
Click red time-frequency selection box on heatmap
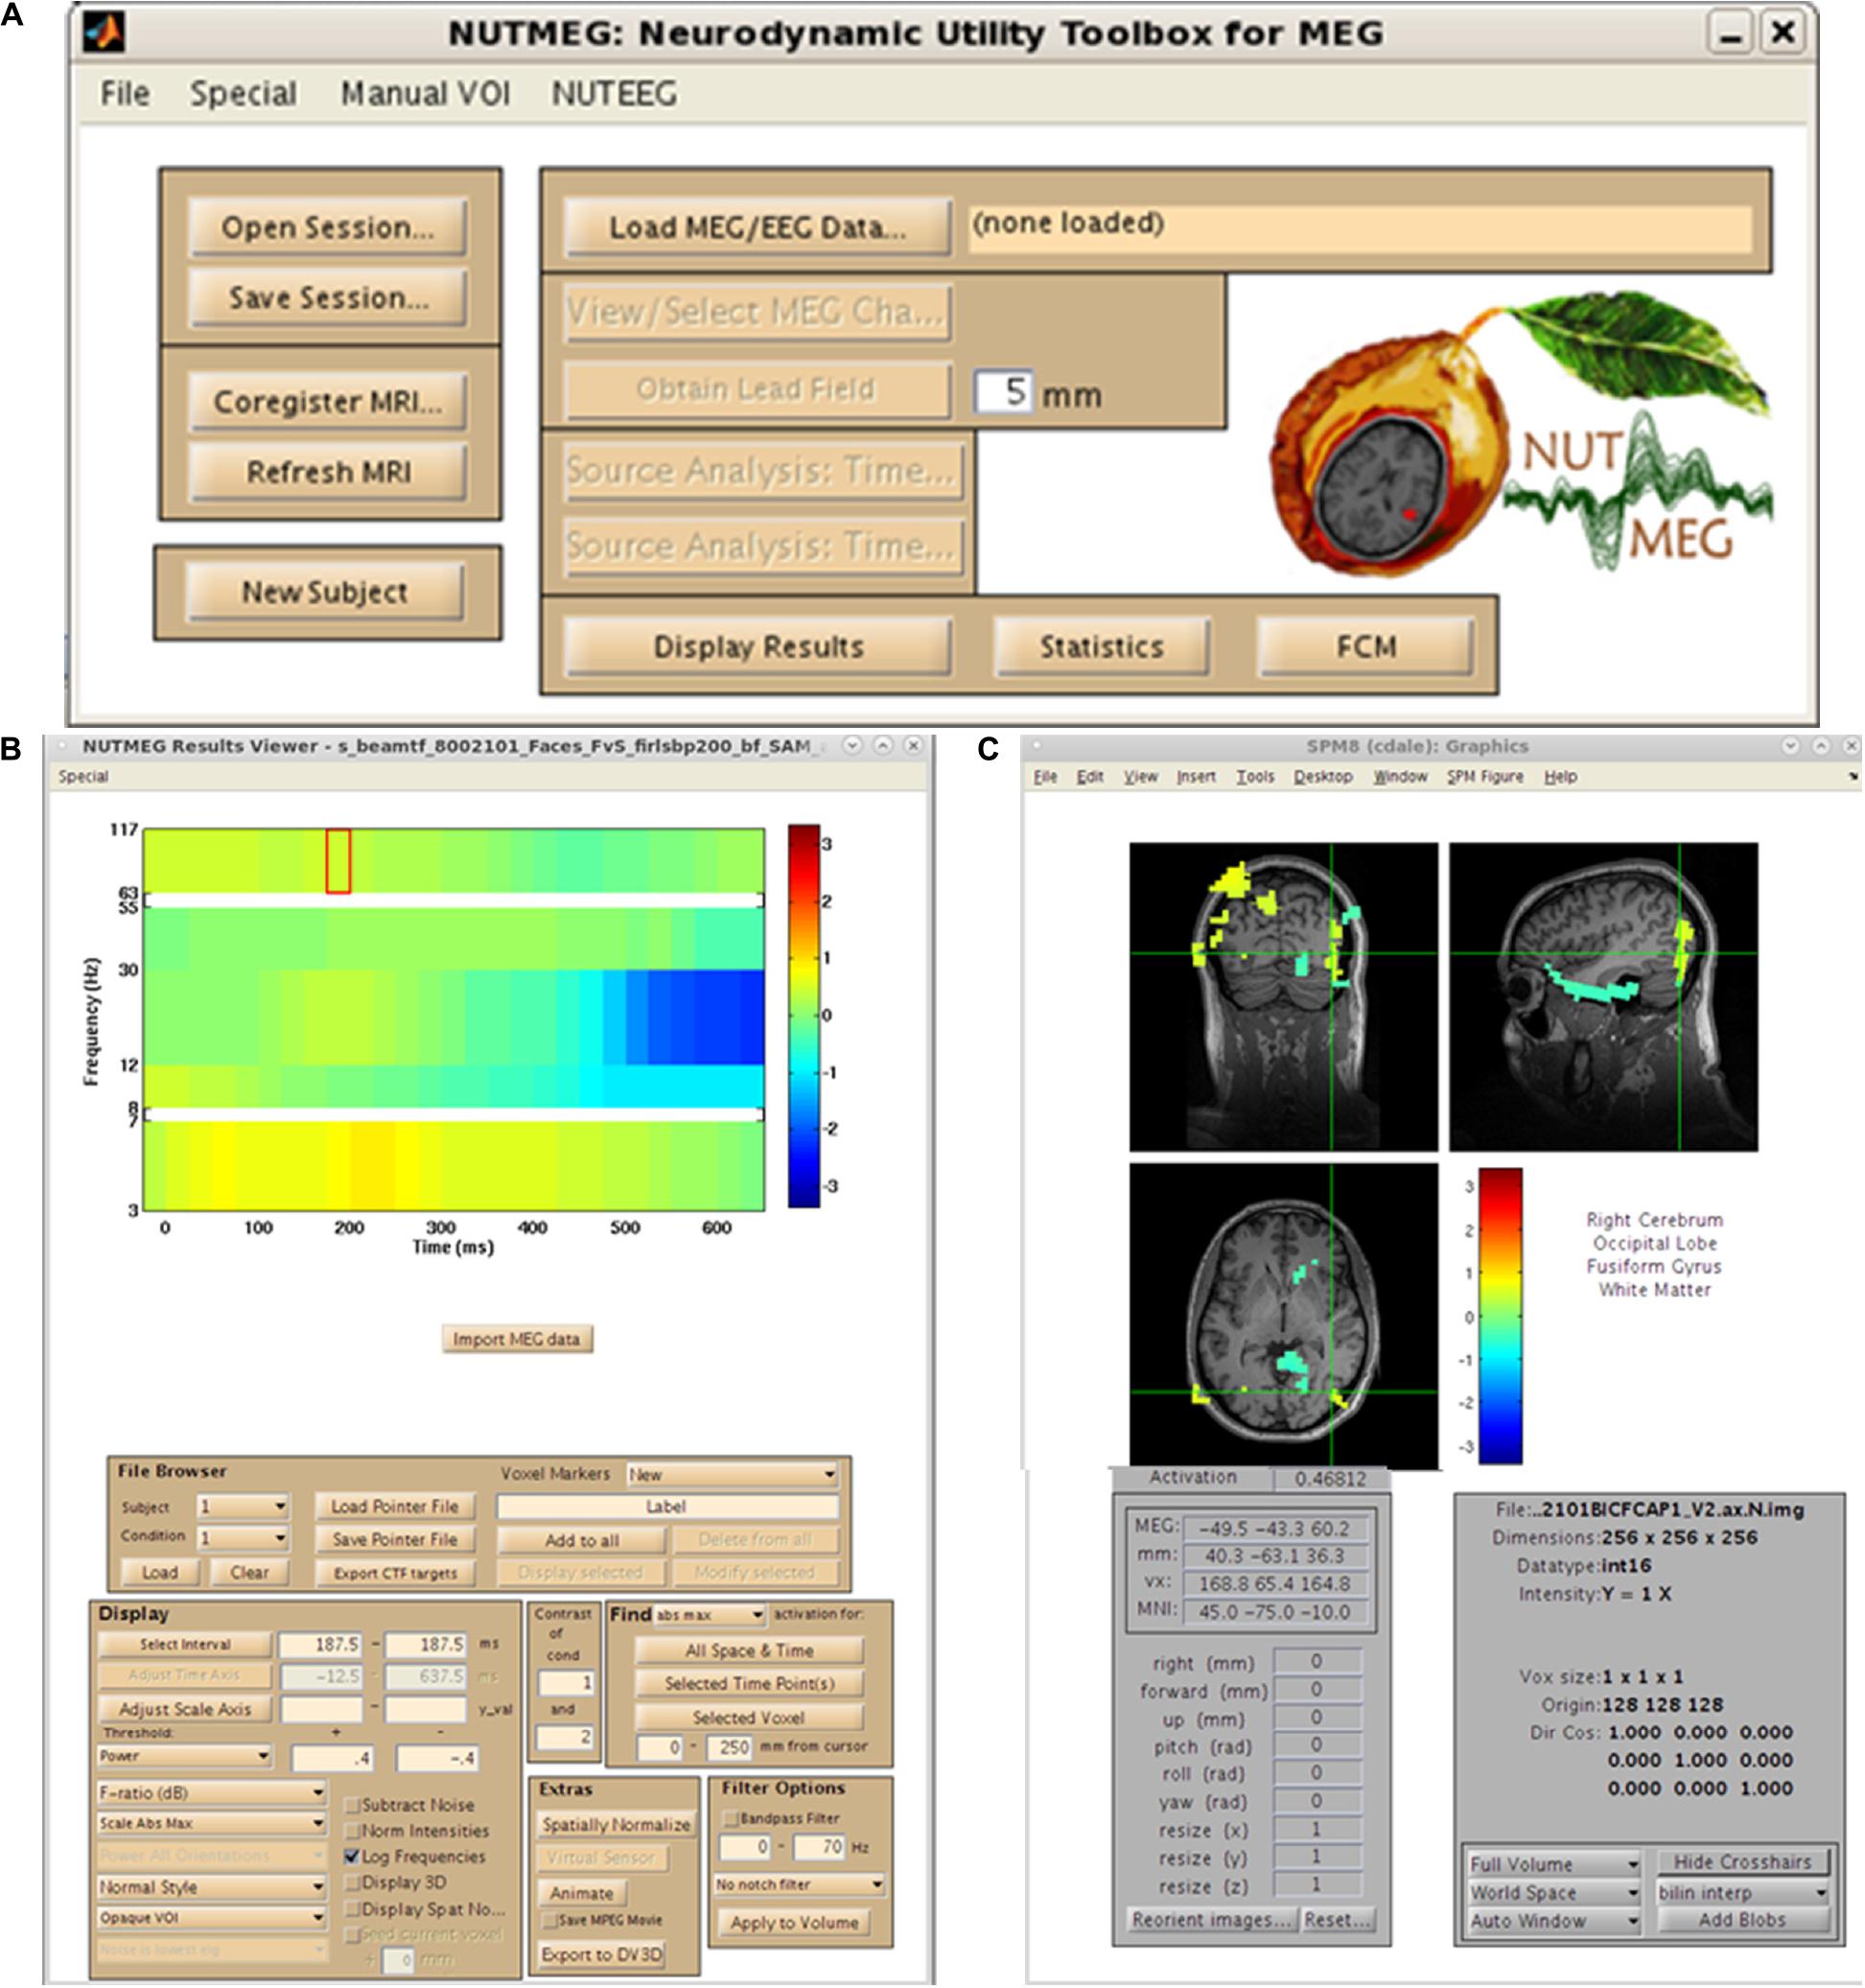pos(338,861)
